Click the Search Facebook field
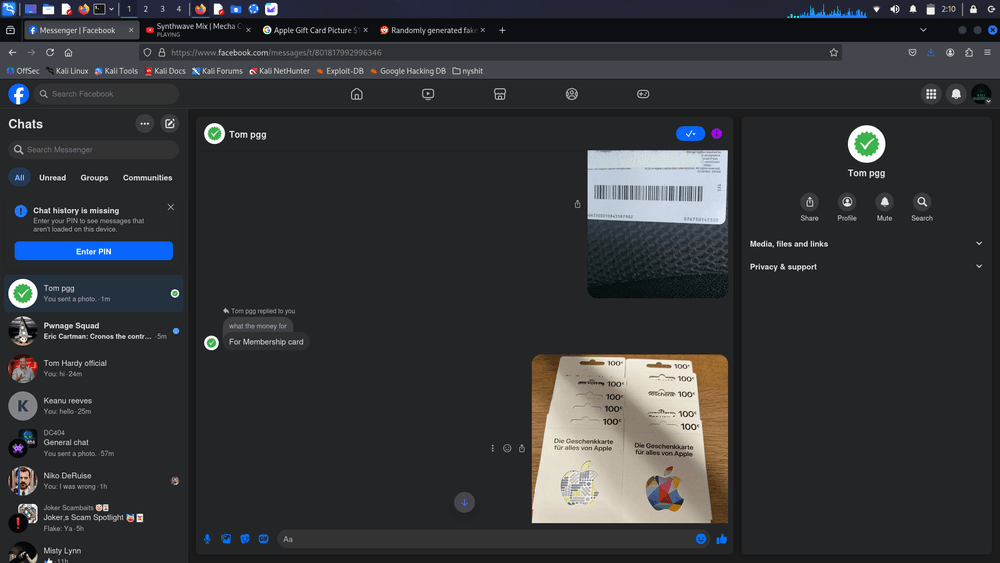1000x563 pixels. (x=106, y=94)
